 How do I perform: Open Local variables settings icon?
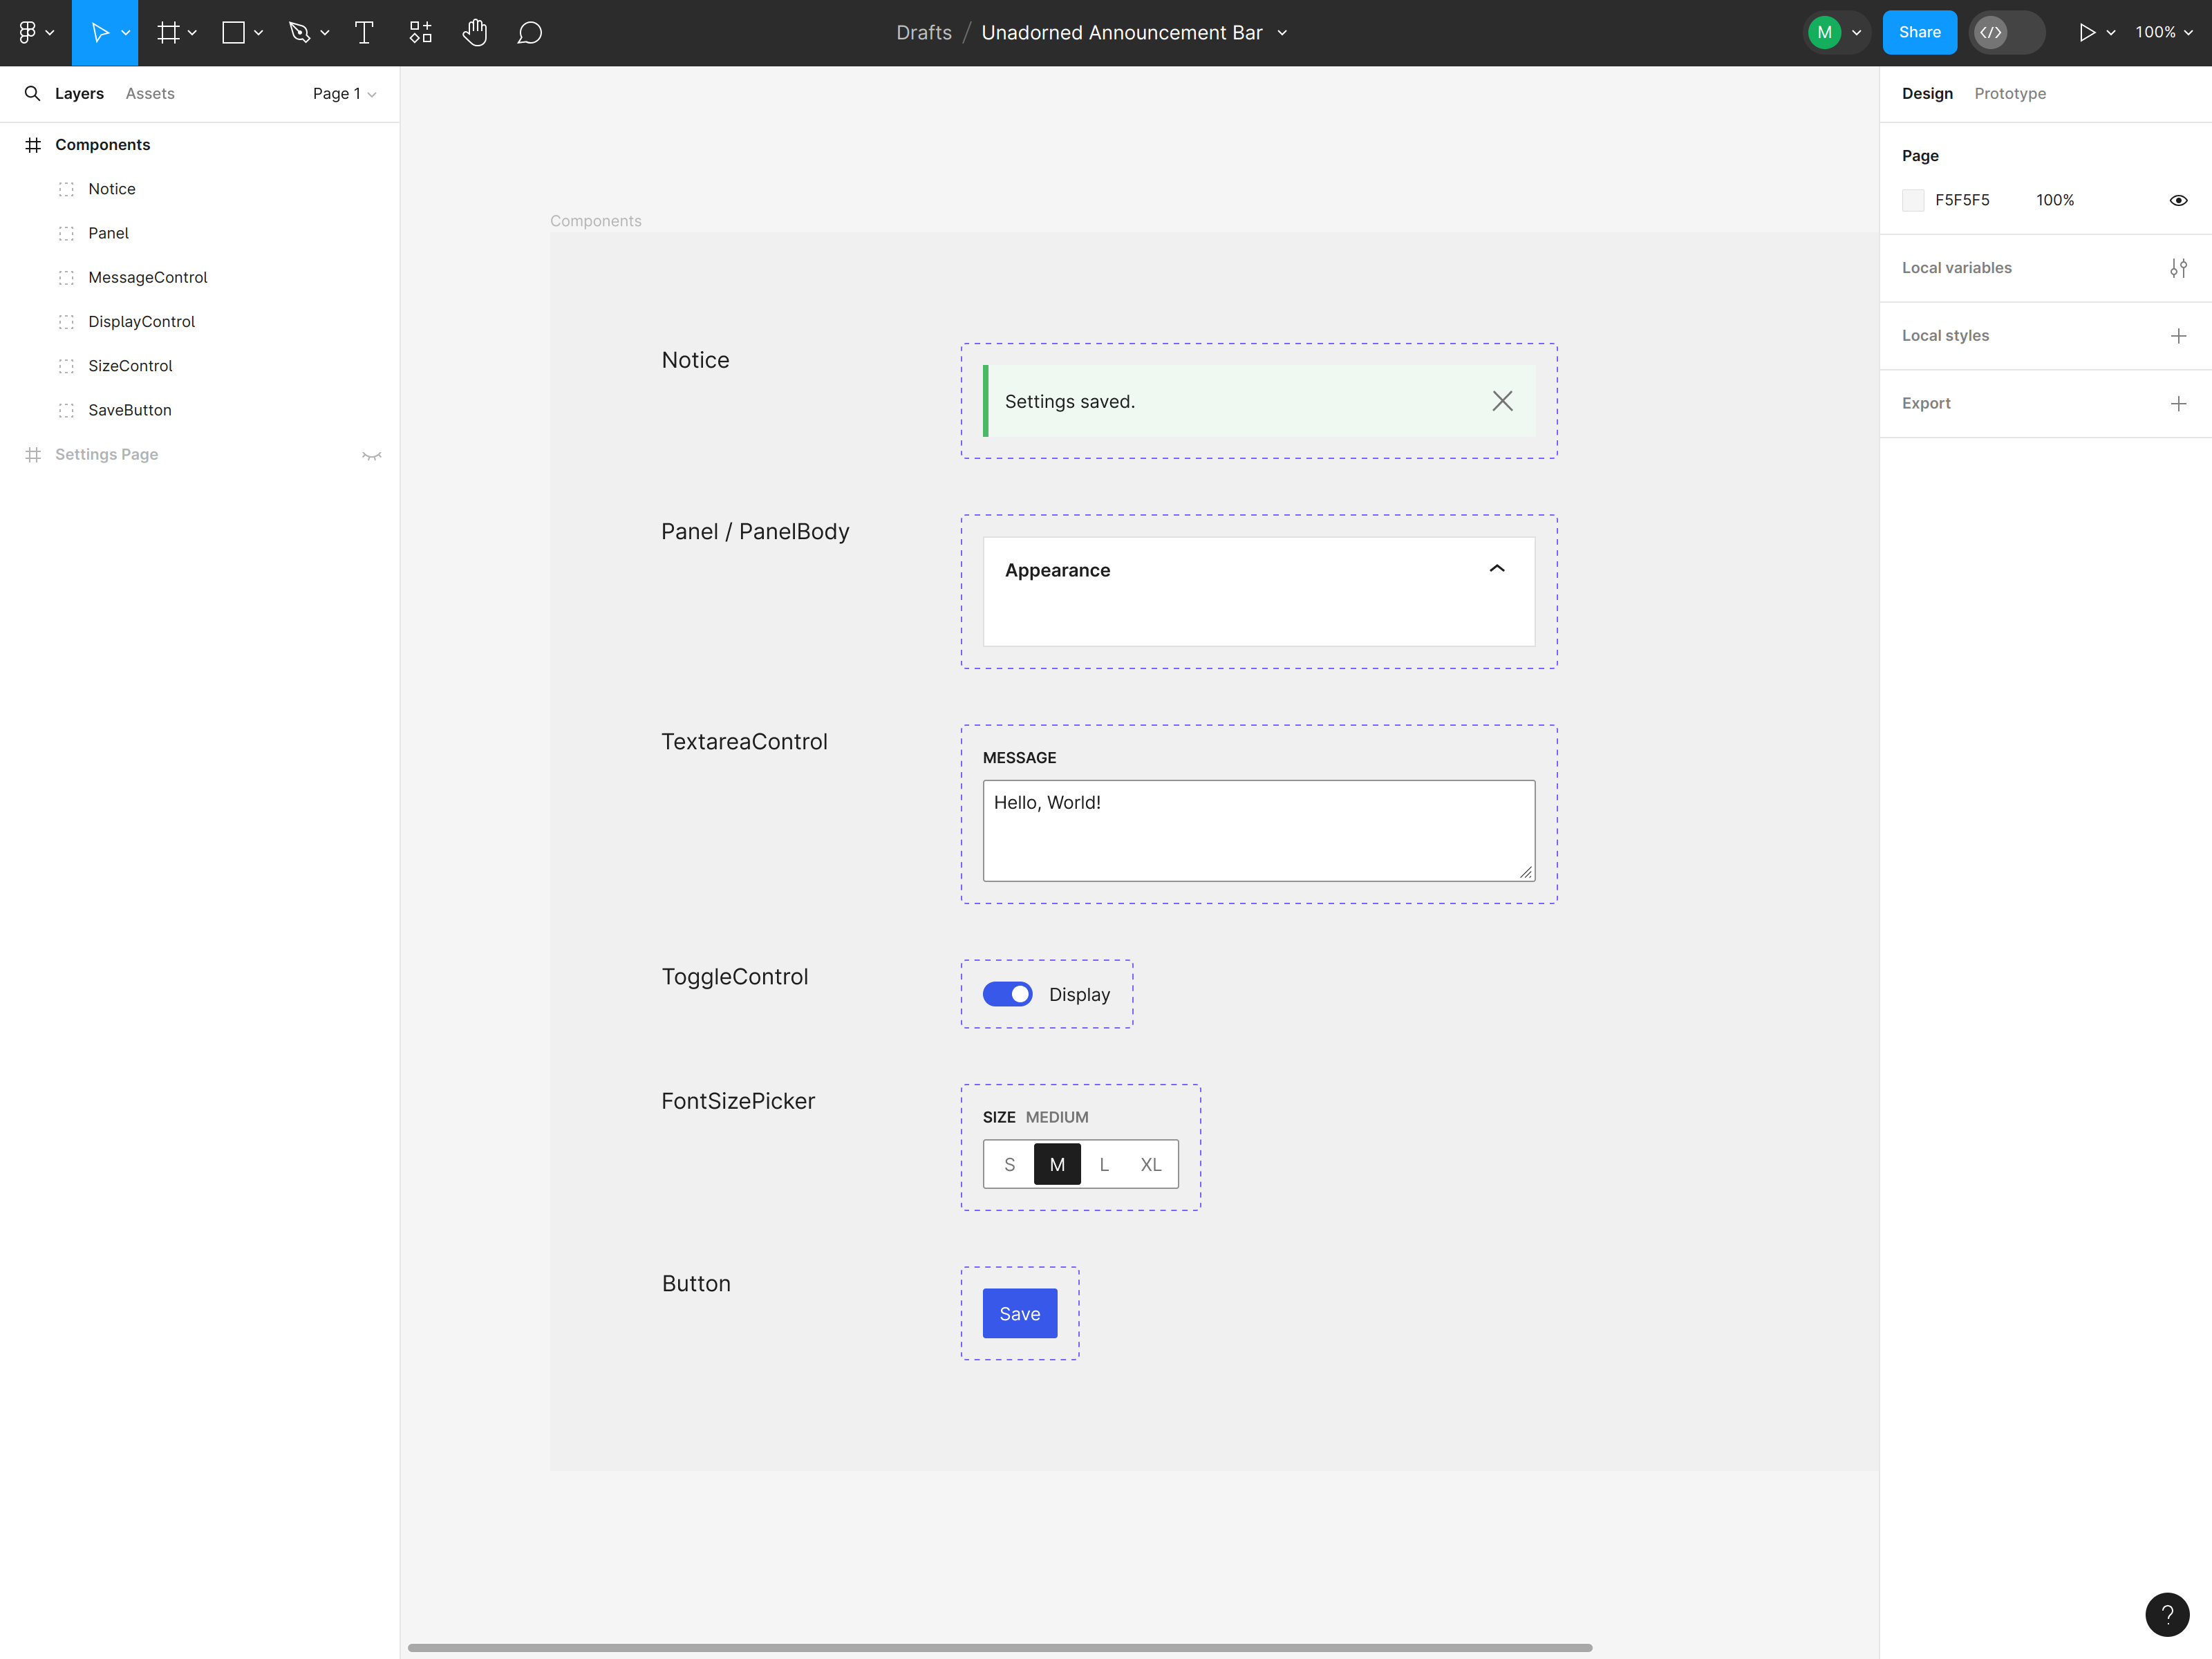click(x=2178, y=268)
